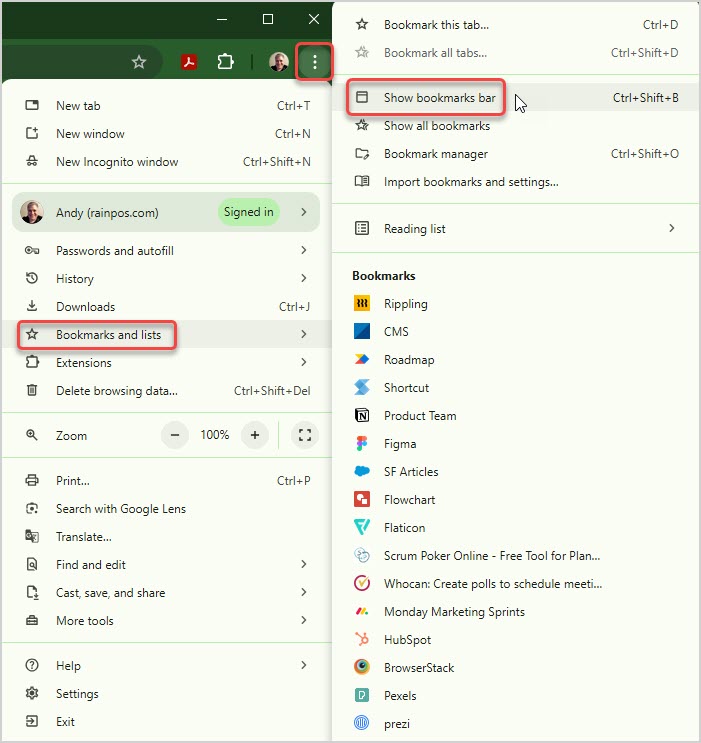Image resolution: width=701 pixels, height=743 pixels.
Task: Open the Chrome three-dot menu button
Action: pyautogui.click(x=315, y=62)
